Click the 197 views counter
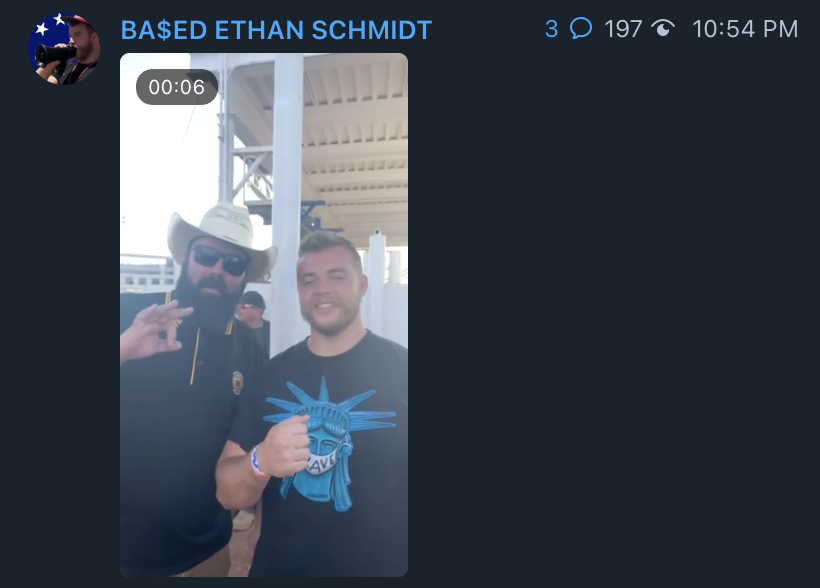 click(x=623, y=29)
